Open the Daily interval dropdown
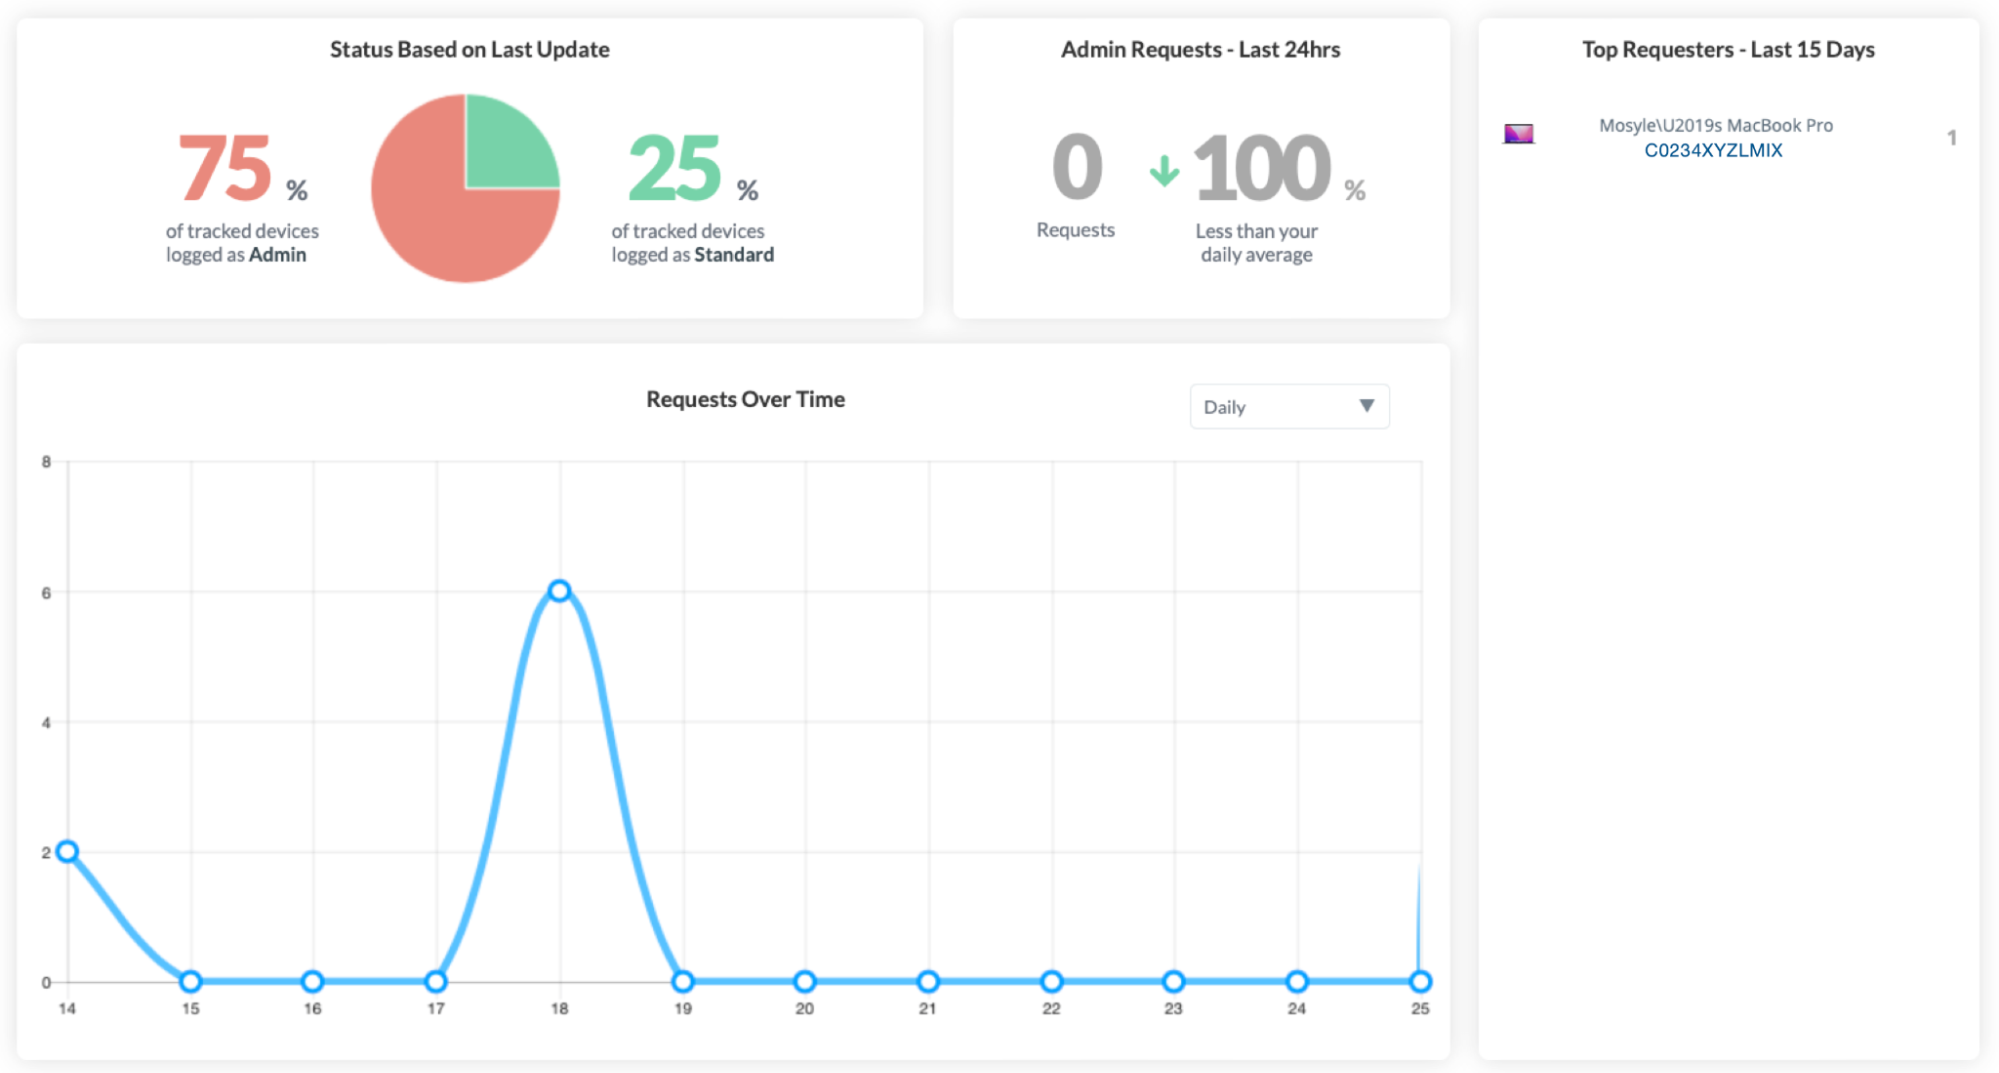The width and height of the screenshot is (1999, 1073). tap(1288, 407)
